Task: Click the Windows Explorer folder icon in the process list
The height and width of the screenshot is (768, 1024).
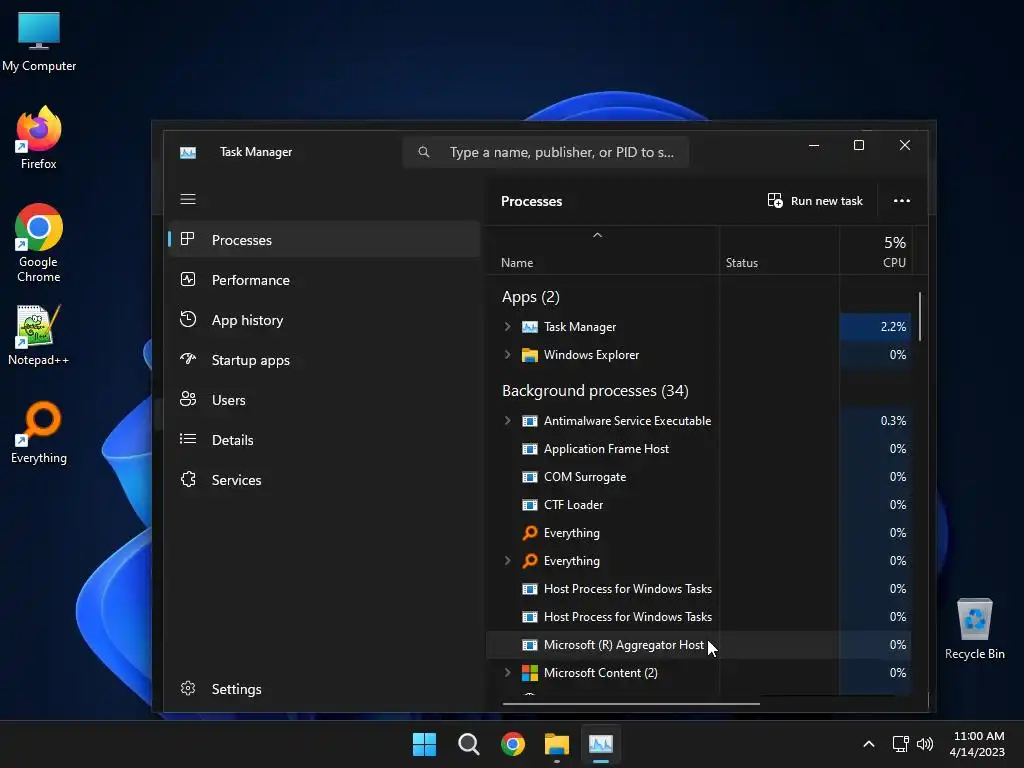Action: click(530, 355)
